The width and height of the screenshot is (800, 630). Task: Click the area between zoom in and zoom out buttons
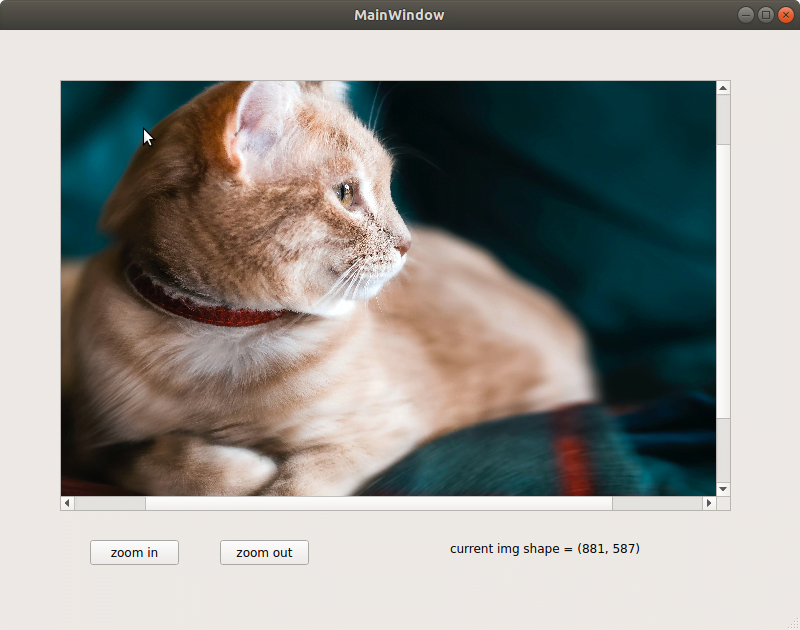coord(199,552)
